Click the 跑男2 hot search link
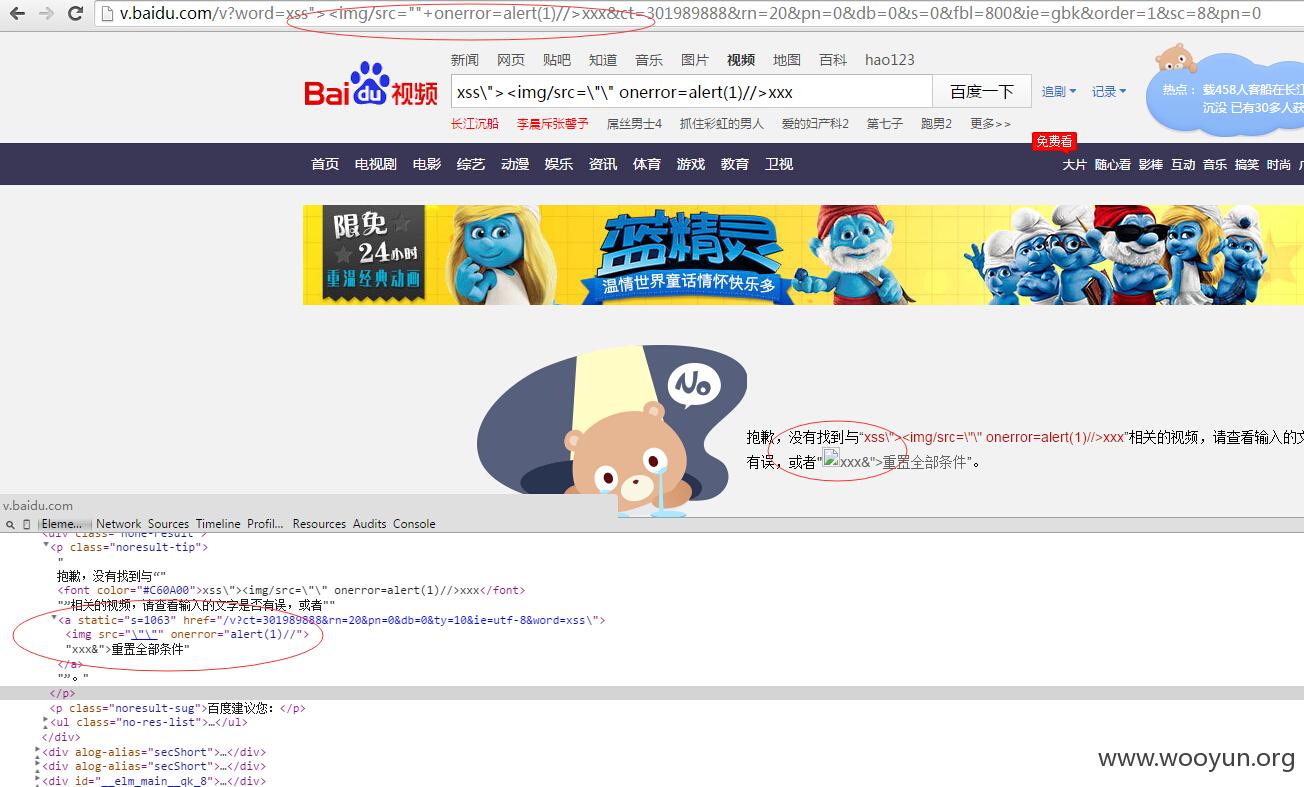 pos(936,124)
